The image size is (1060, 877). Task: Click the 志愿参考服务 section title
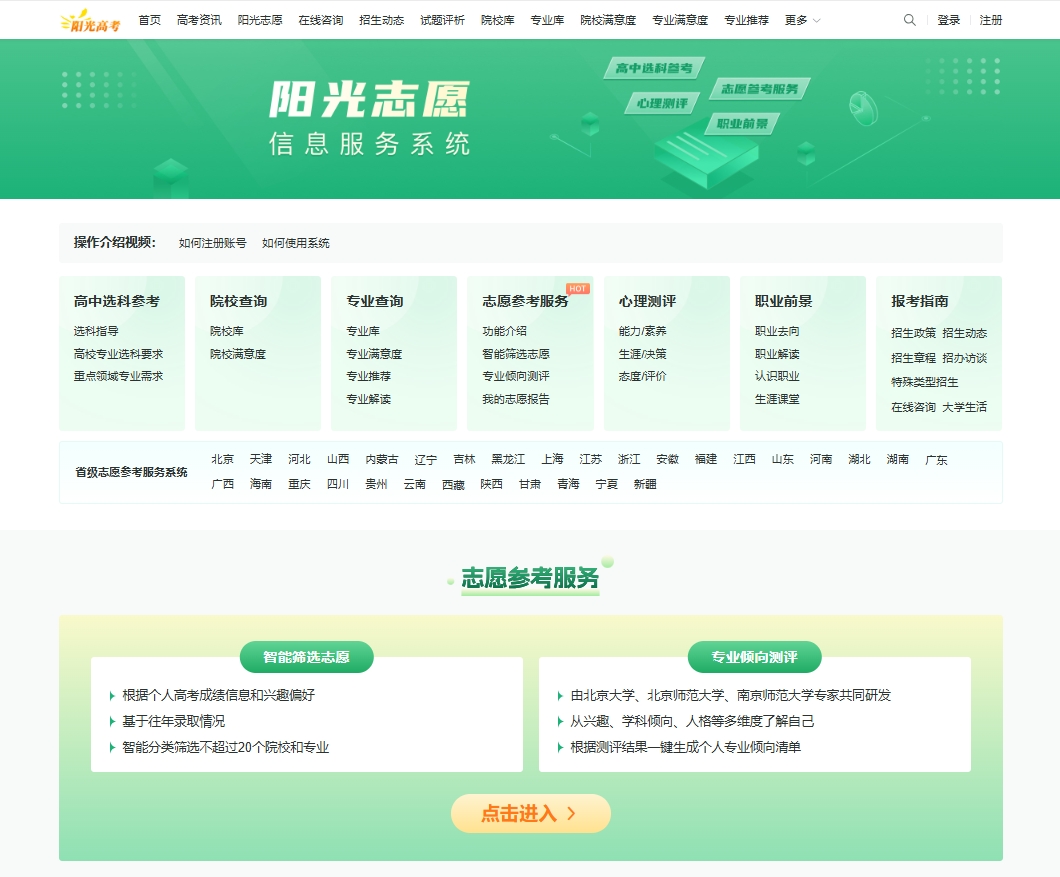coord(531,578)
